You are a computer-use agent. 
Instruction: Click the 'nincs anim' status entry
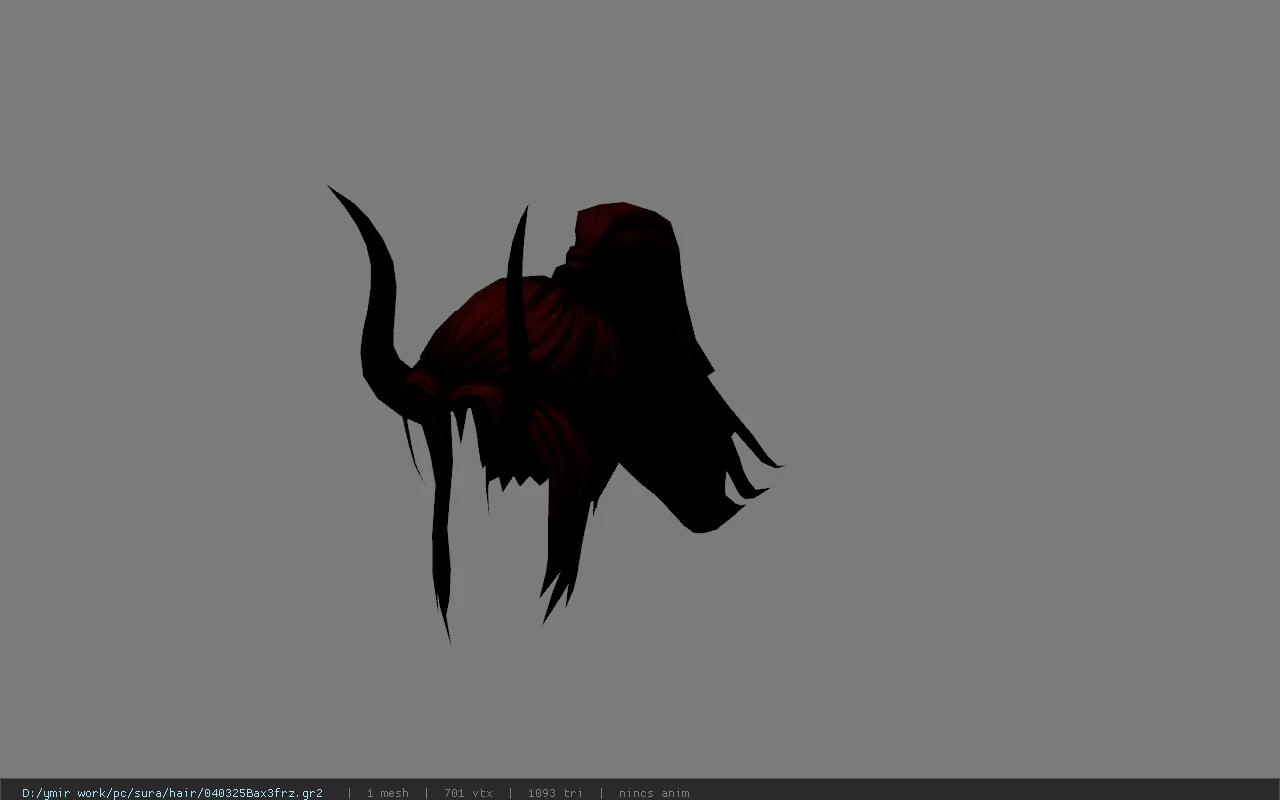(x=654, y=793)
